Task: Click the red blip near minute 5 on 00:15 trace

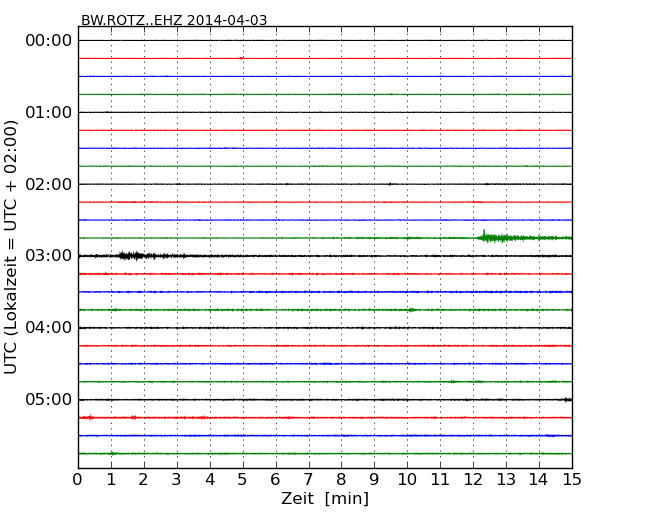Action: tap(242, 58)
